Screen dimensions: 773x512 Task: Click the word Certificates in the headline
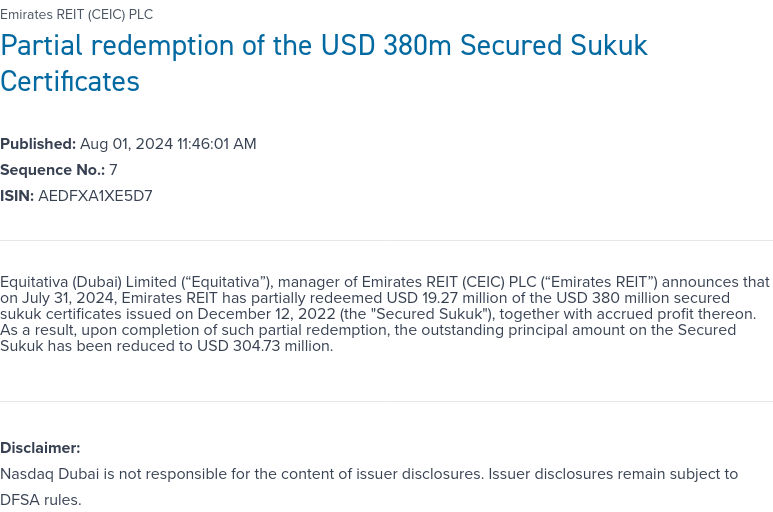click(70, 81)
